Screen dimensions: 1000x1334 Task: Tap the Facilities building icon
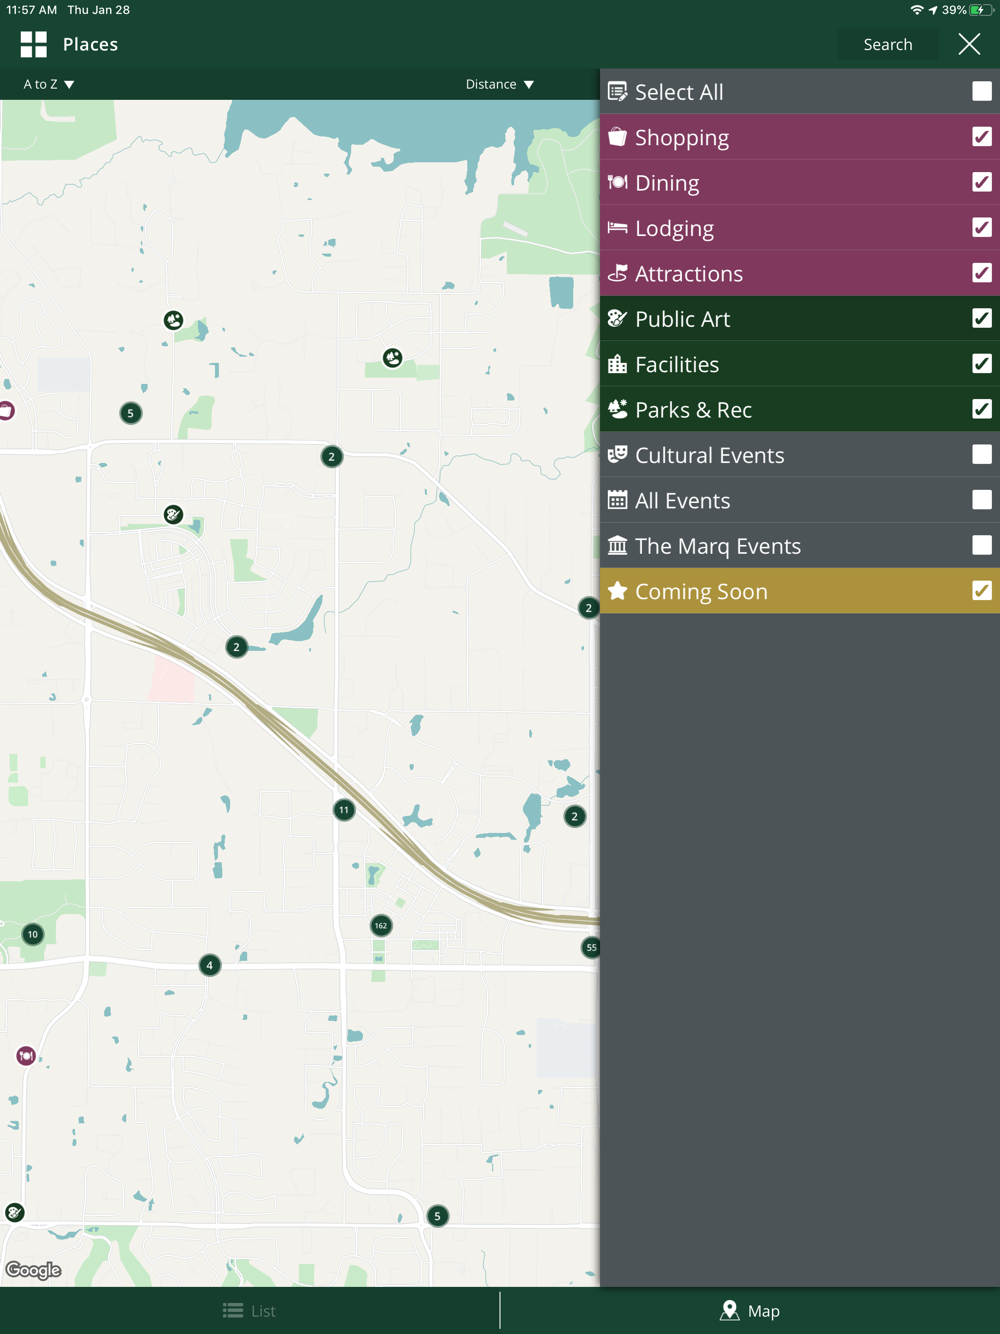pyautogui.click(x=618, y=364)
